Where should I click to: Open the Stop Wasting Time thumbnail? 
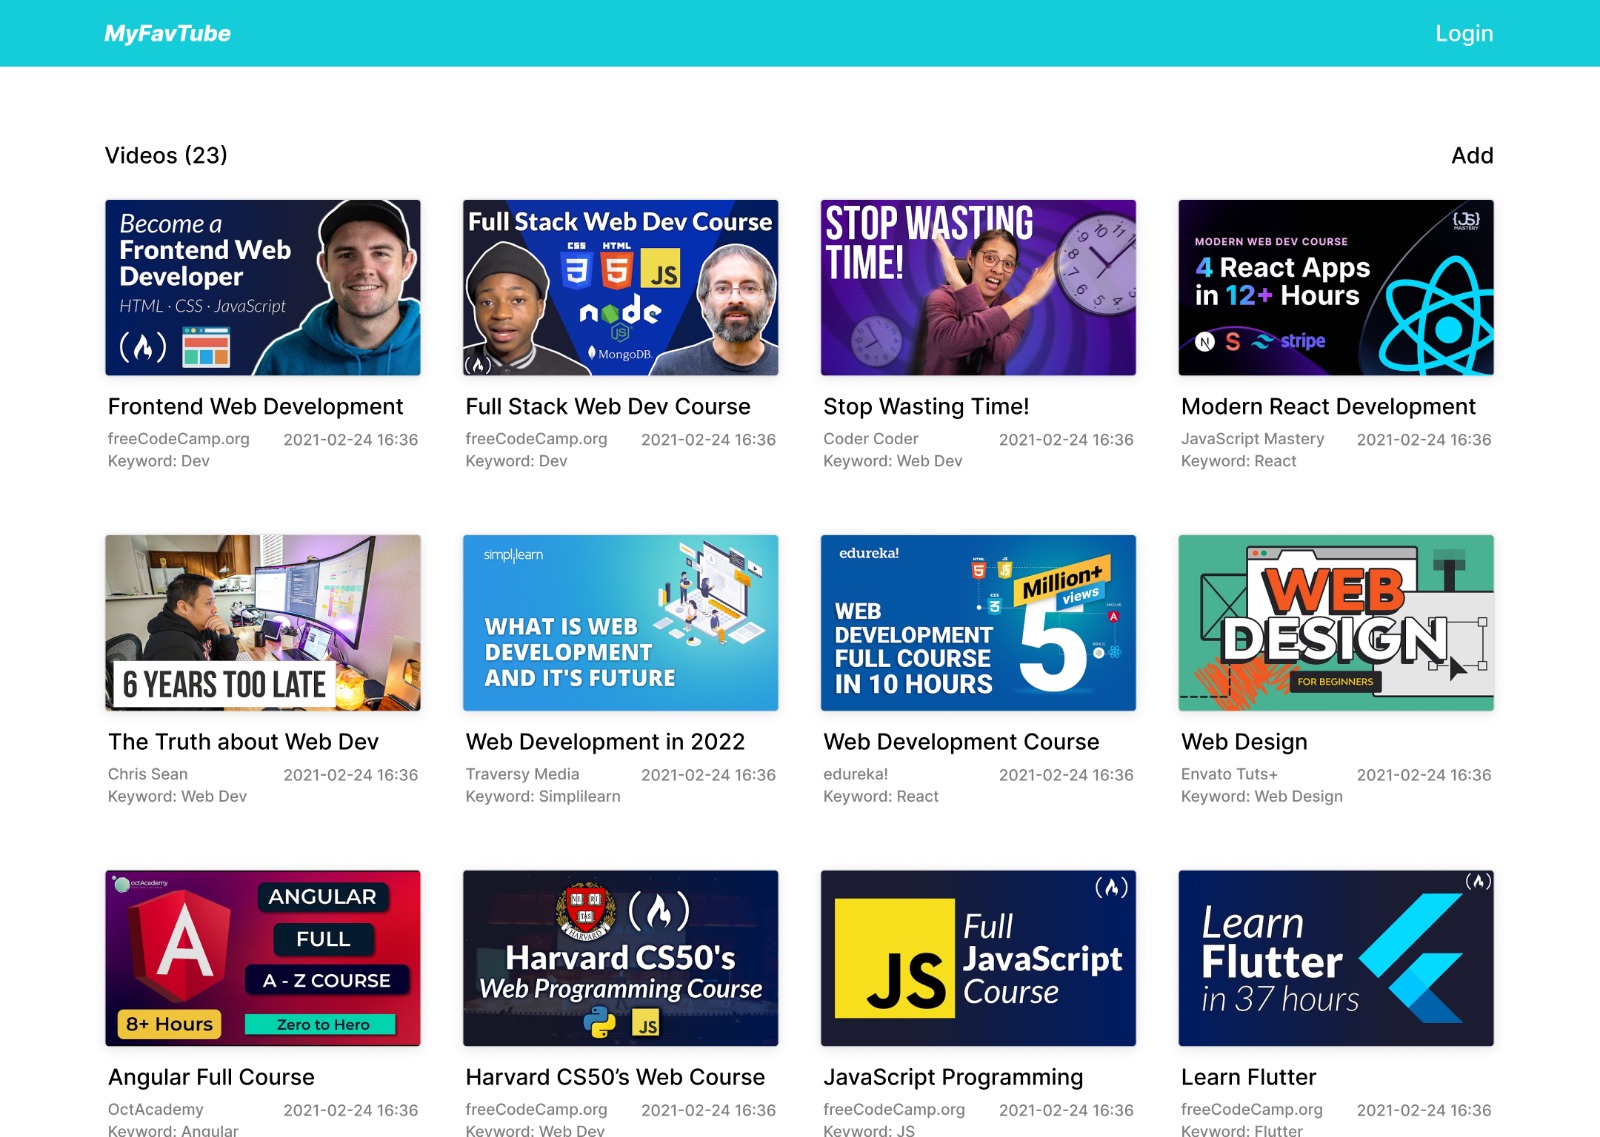coord(978,288)
